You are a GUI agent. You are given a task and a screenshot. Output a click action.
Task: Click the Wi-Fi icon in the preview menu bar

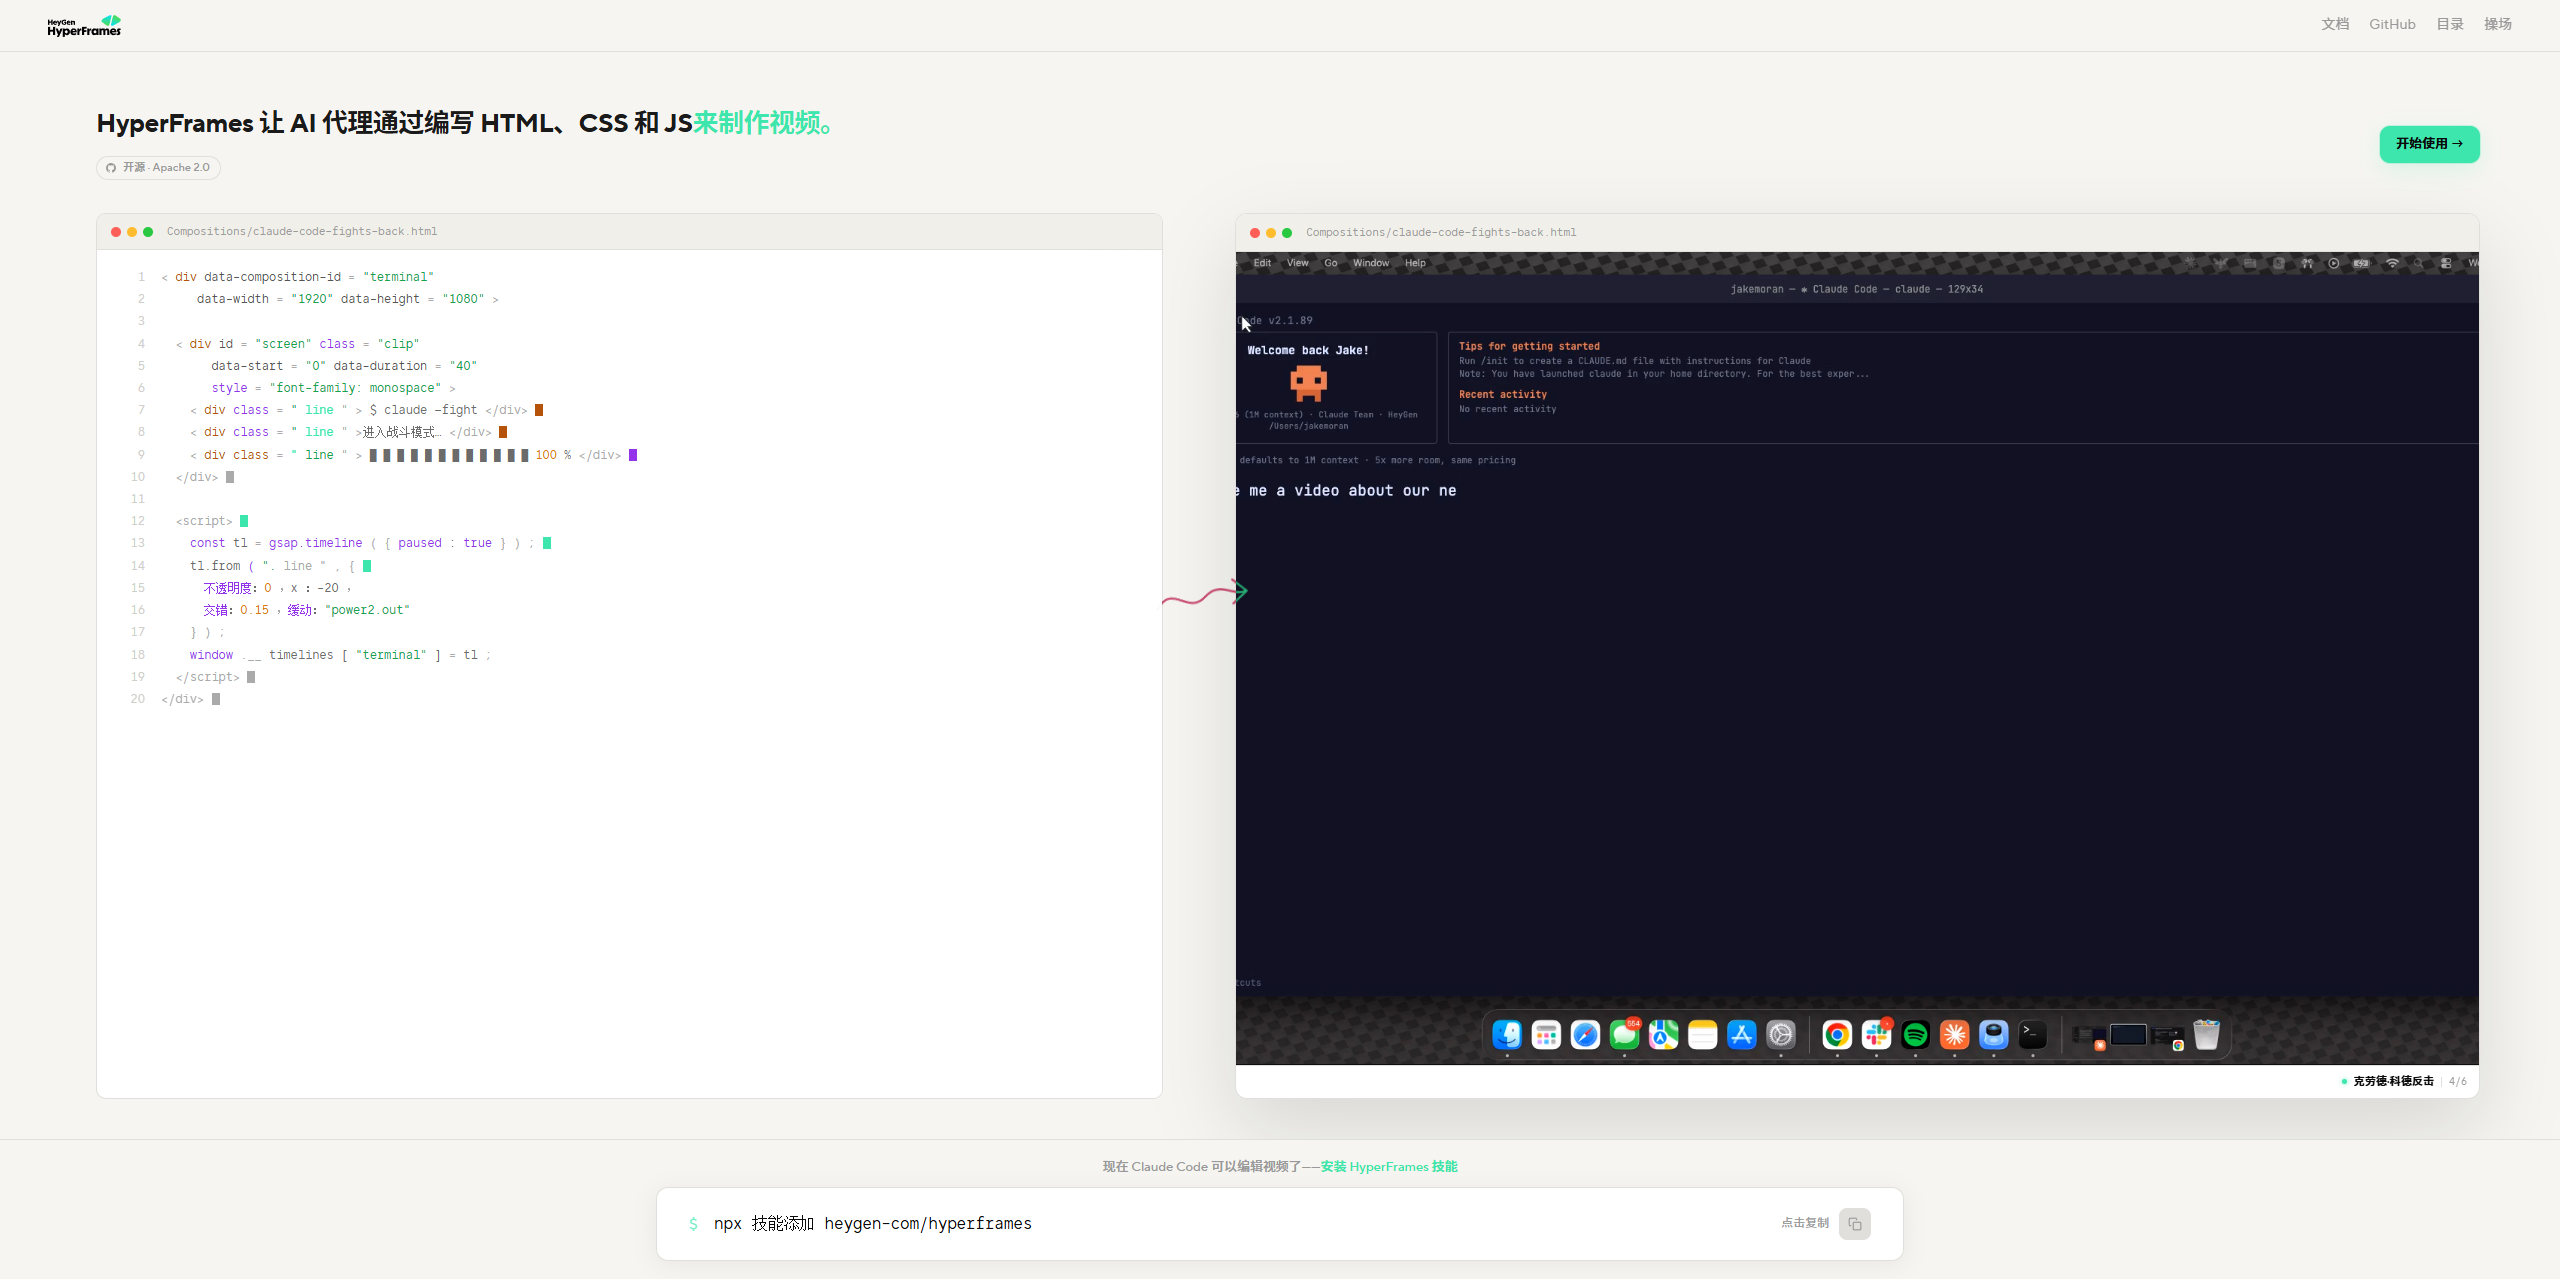point(2392,263)
